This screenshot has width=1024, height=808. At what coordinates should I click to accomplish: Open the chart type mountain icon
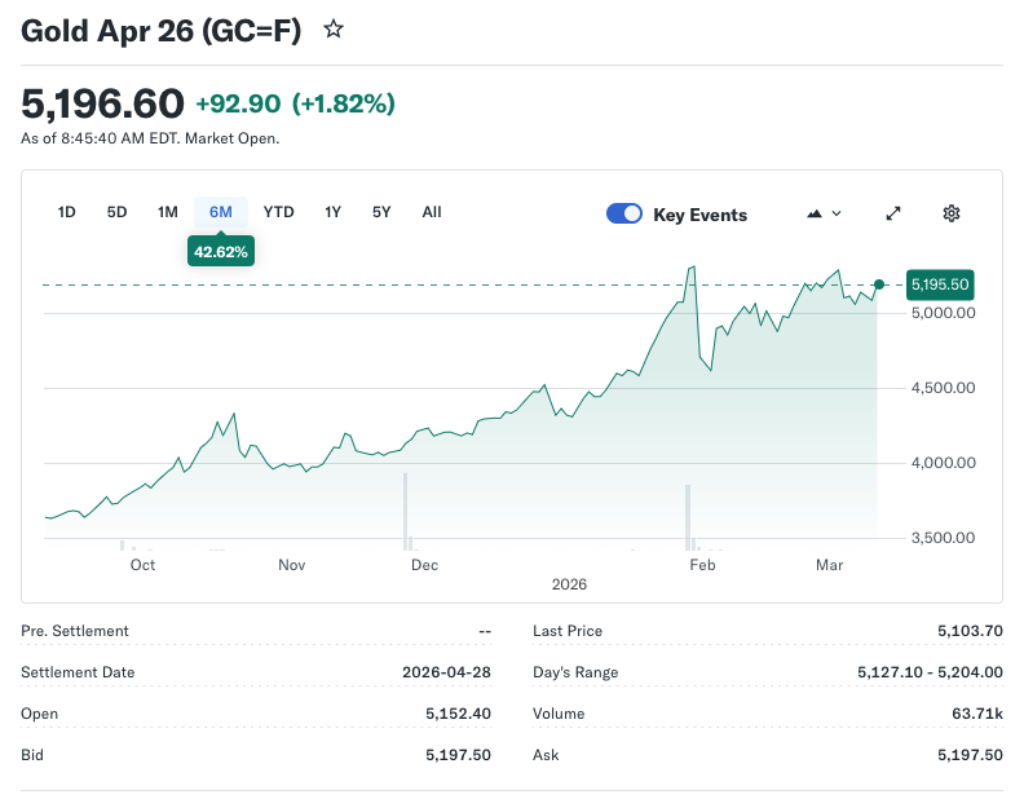814,213
